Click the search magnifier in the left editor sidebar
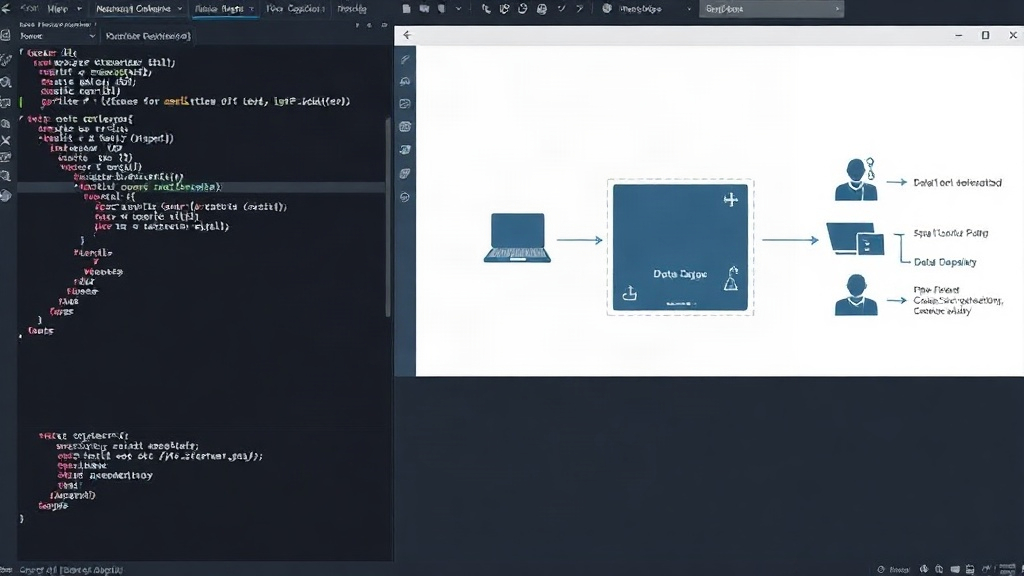 point(6,82)
